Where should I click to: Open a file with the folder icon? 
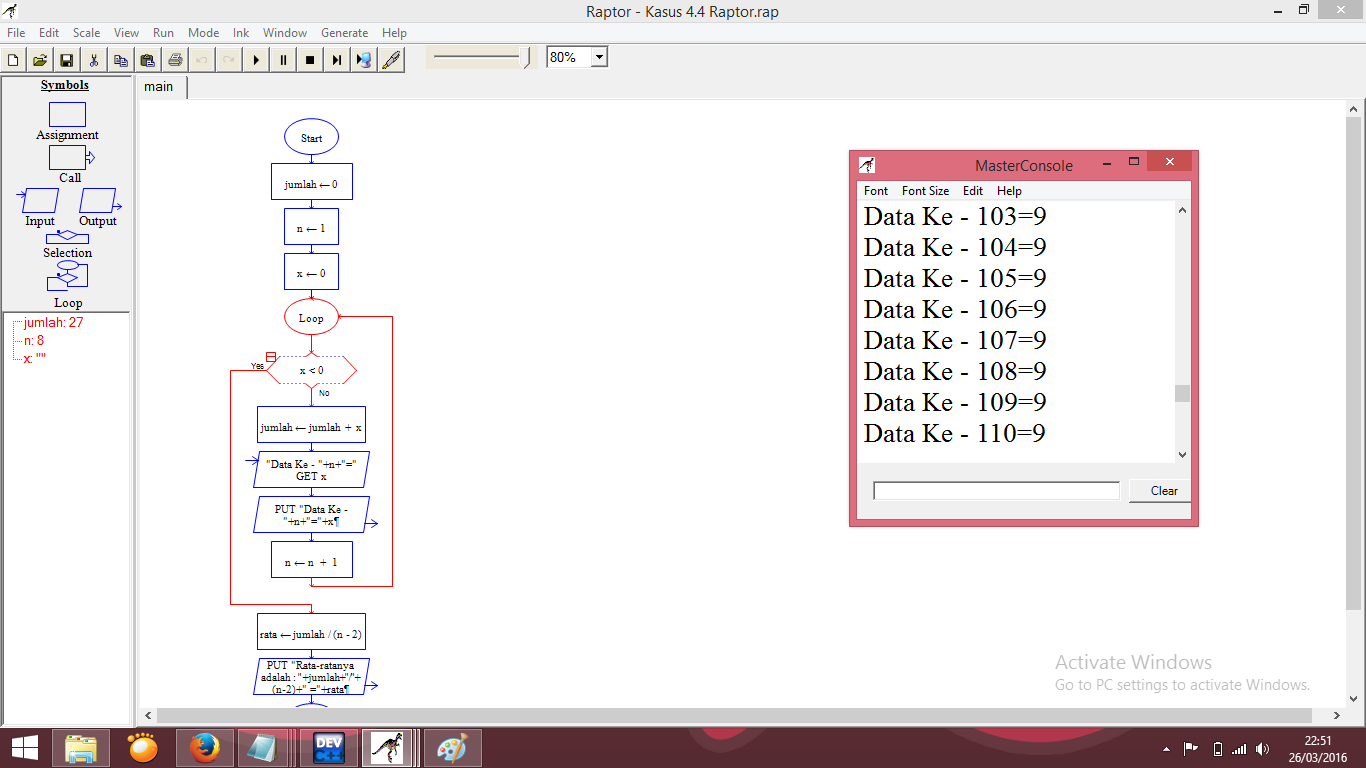pos(40,60)
